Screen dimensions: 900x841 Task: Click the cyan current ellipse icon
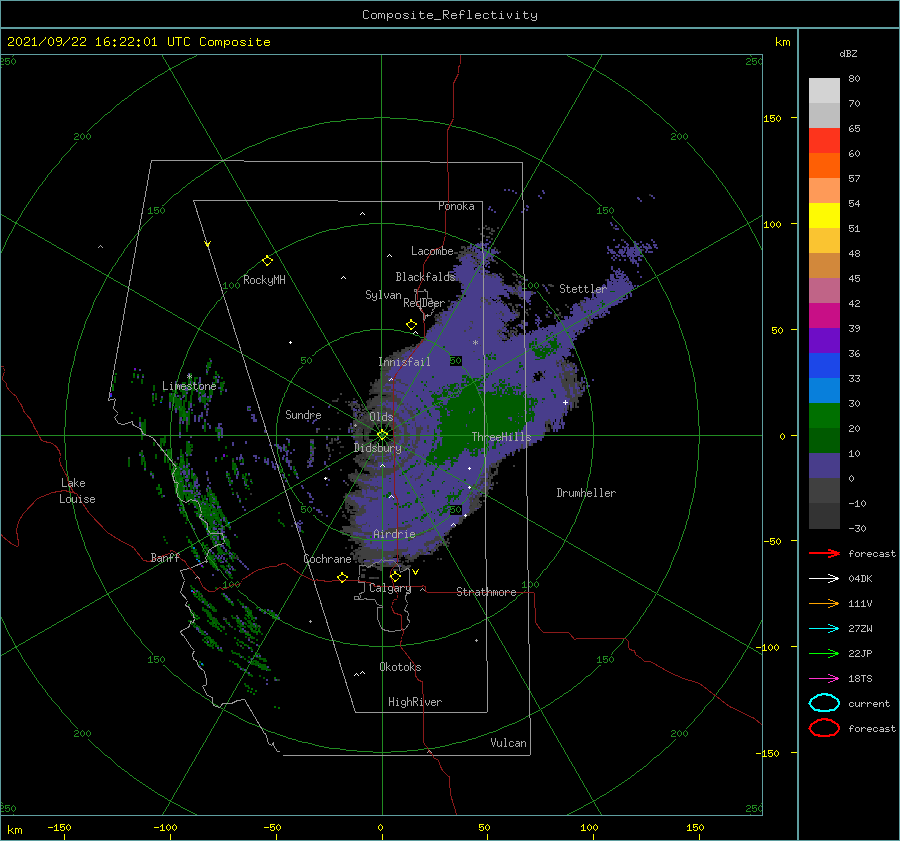[x=824, y=703]
